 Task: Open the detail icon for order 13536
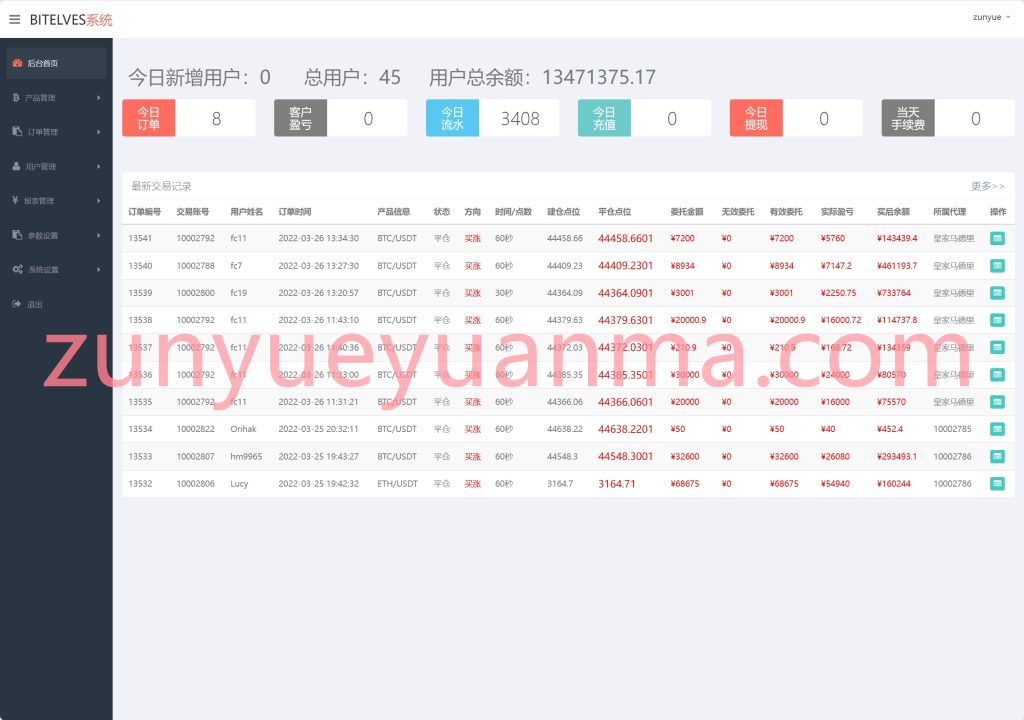(997, 374)
